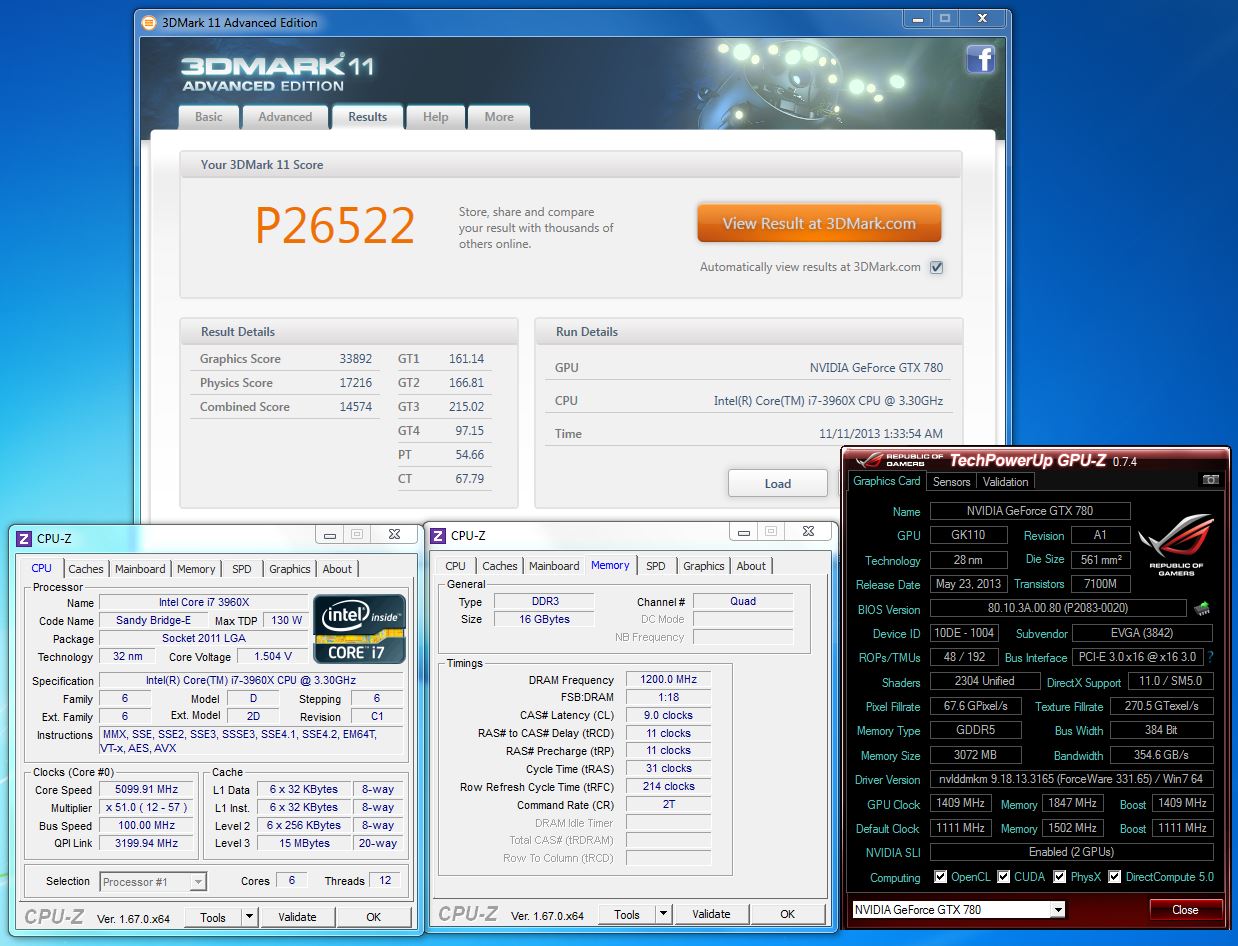
Task: Click the GPU-Z BIOS Version field
Action: pyautogui.click(x=1058, y=609)
